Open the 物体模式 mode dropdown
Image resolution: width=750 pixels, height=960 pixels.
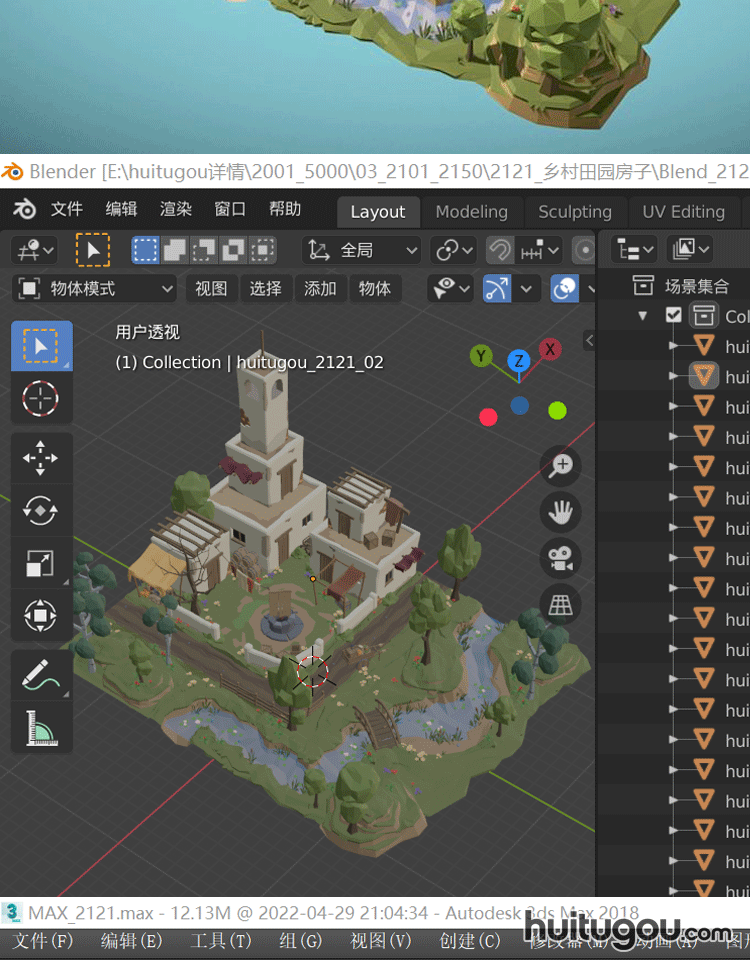(96, 289)
